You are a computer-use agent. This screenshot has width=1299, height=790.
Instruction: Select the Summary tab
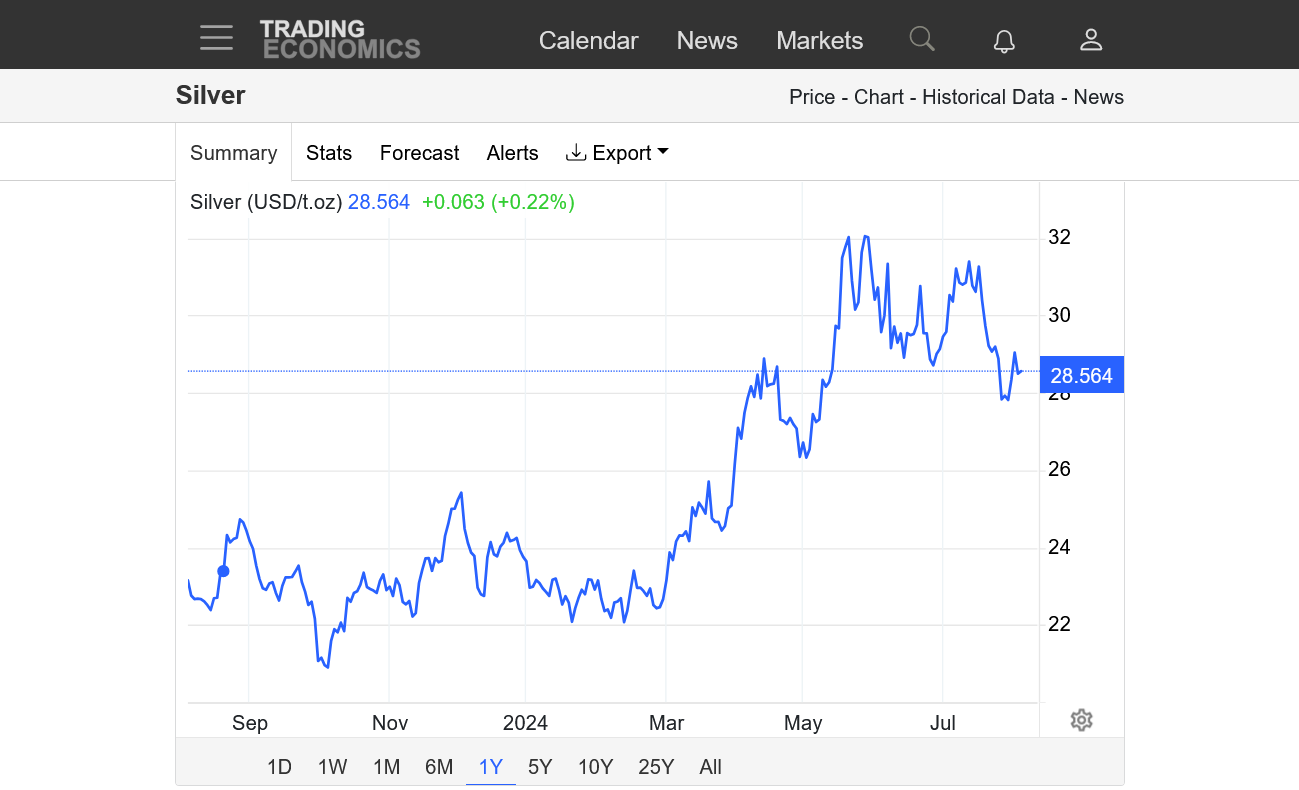[233, 153]
